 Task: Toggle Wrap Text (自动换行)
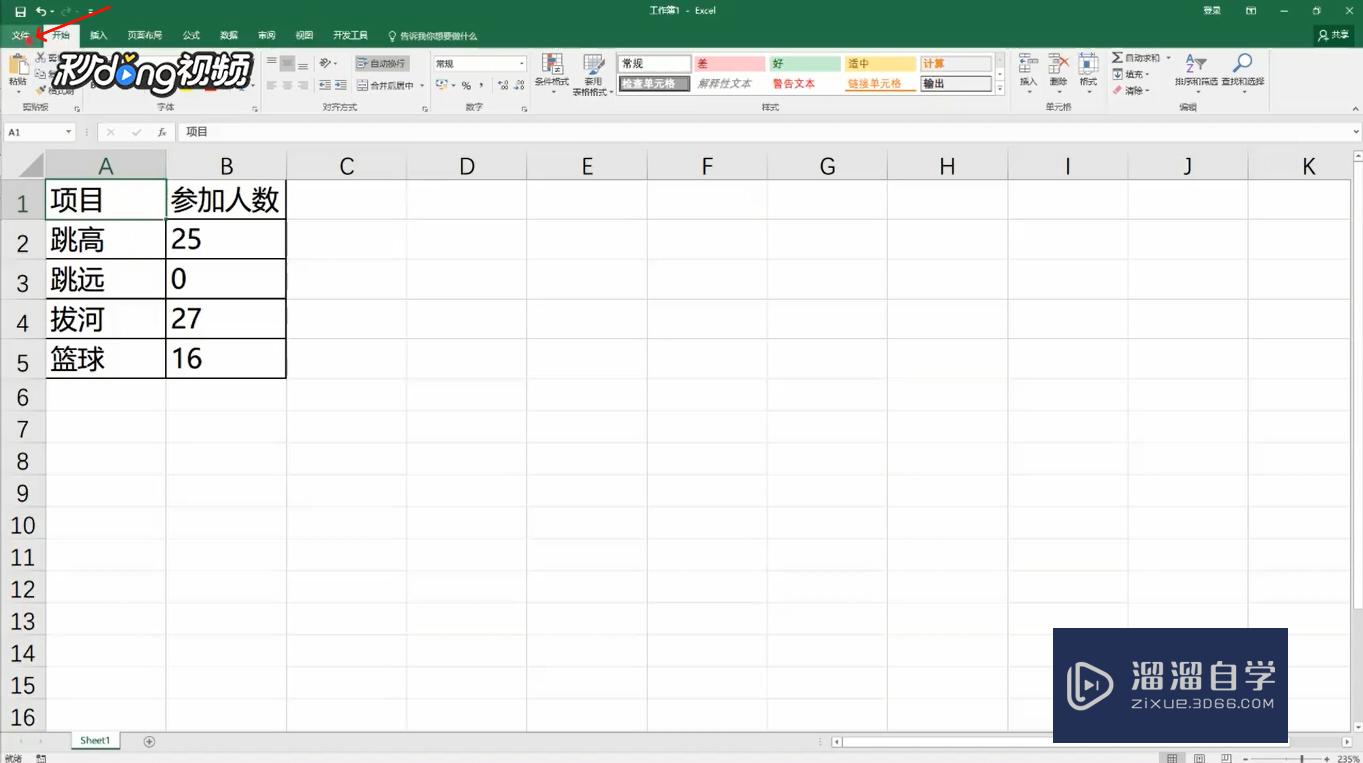(x=381, y=63)
